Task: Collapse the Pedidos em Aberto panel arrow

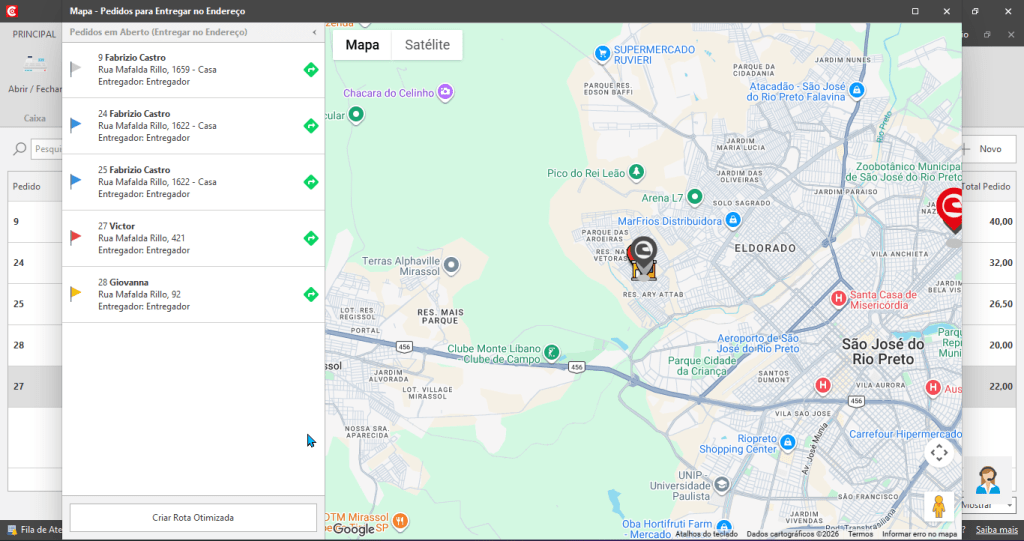Action: click(314, 32)
